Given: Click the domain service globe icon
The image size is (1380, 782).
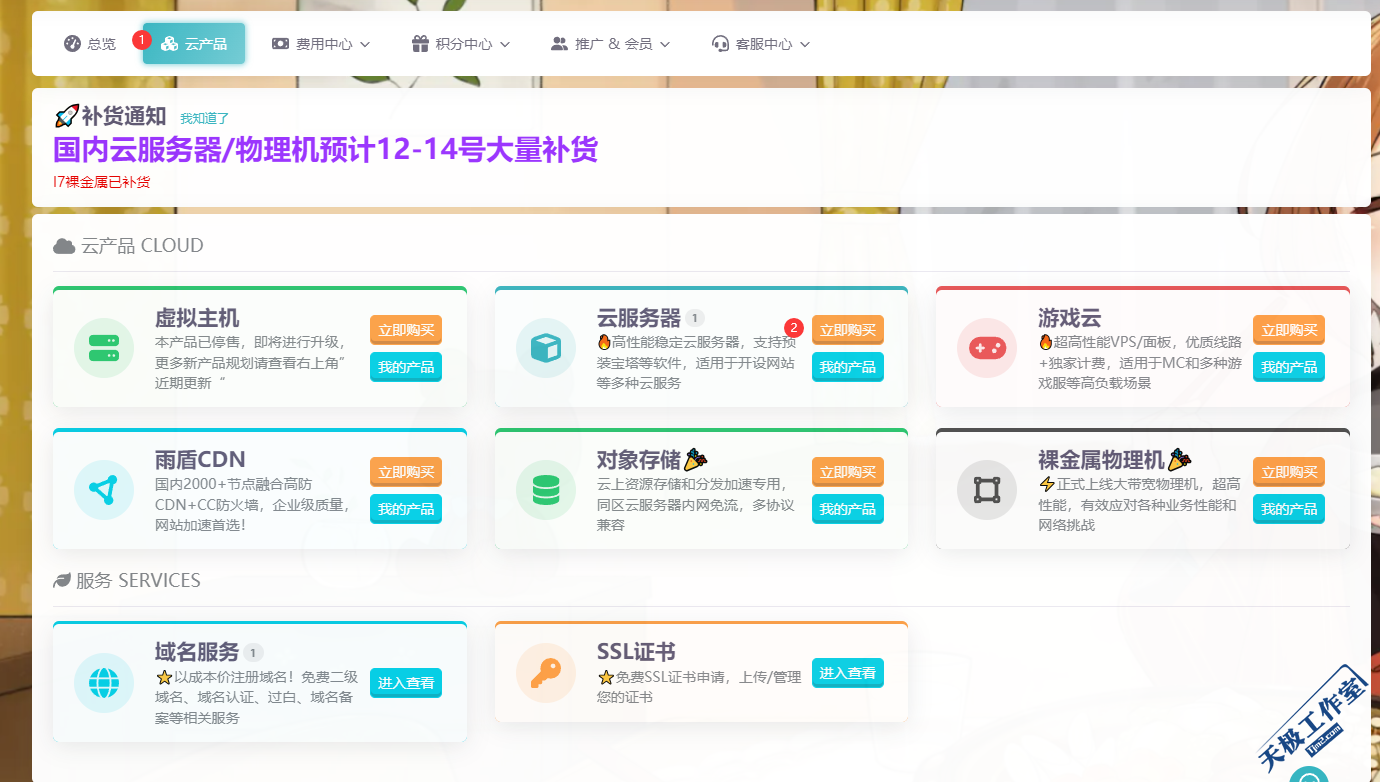Looking at the screenshot, I should point(104,683).
